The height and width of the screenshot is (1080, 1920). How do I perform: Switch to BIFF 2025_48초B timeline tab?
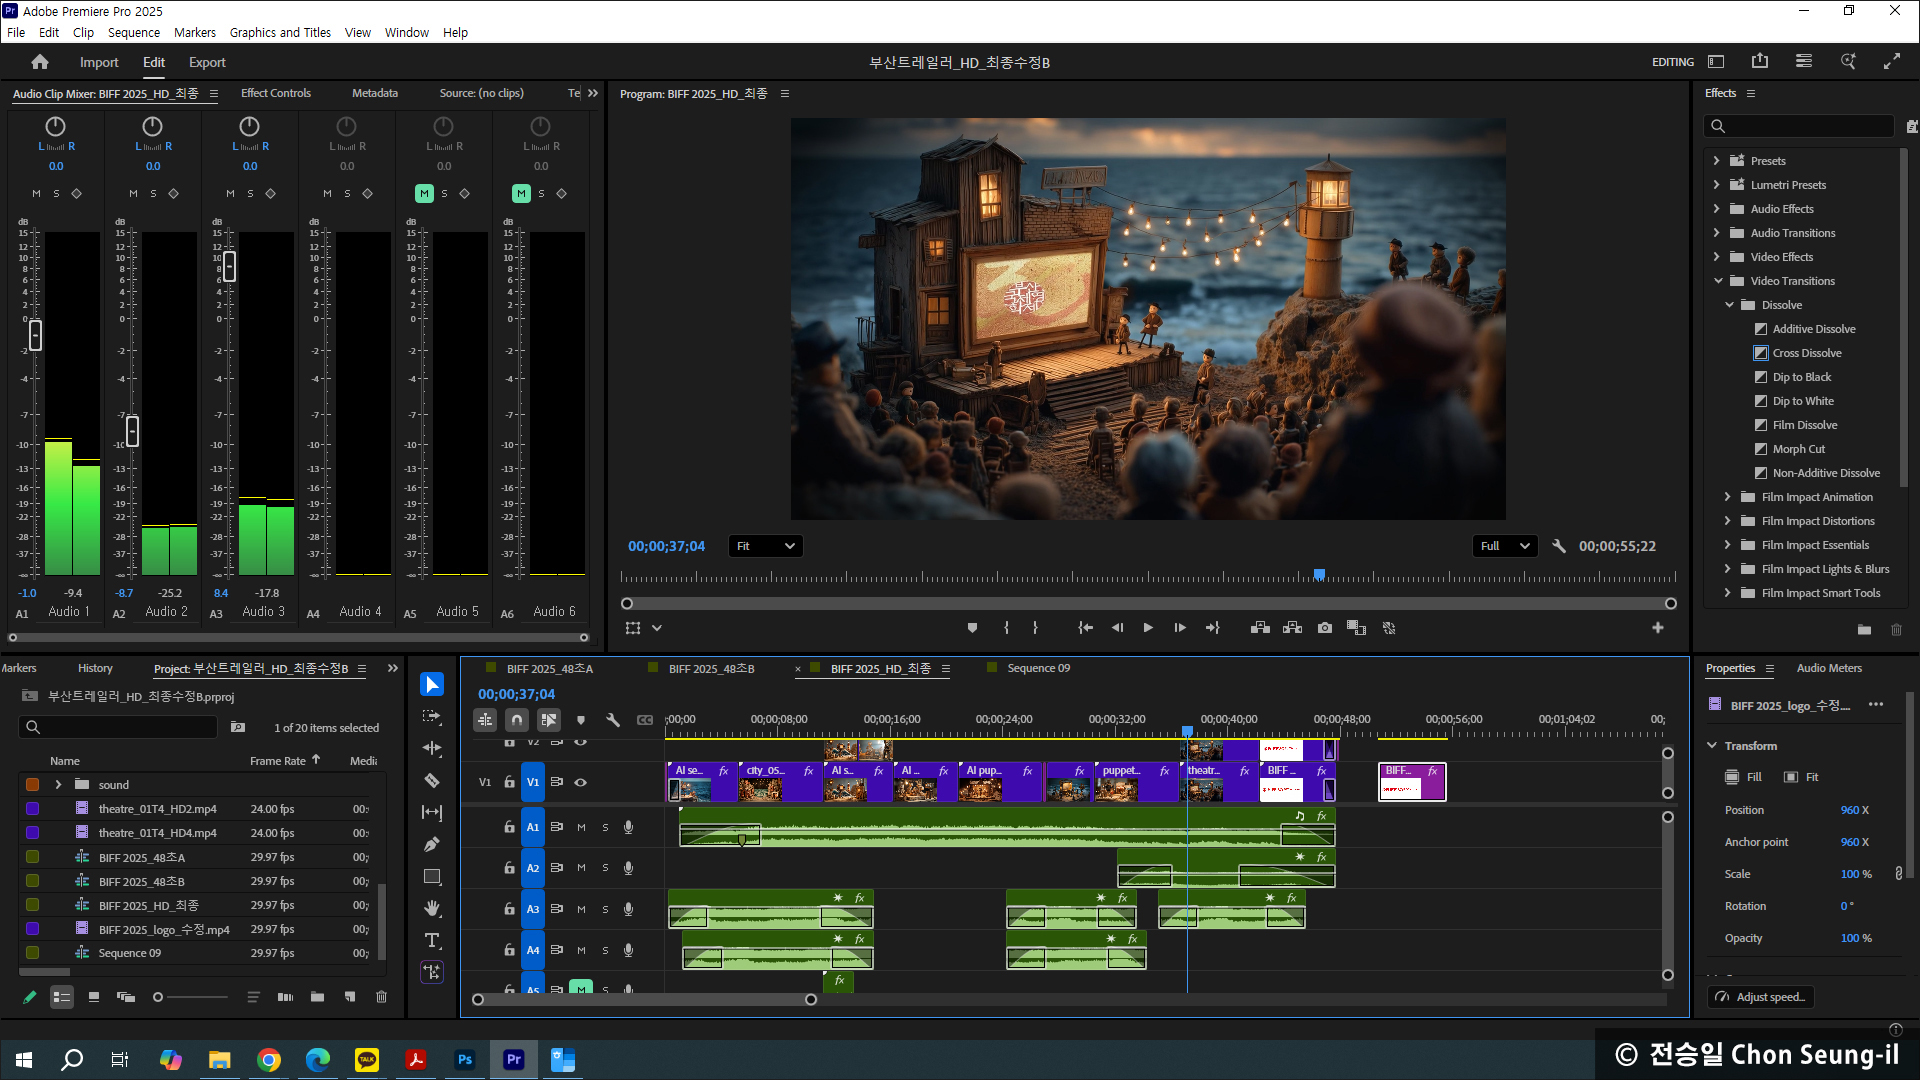(x=711, y=668)
